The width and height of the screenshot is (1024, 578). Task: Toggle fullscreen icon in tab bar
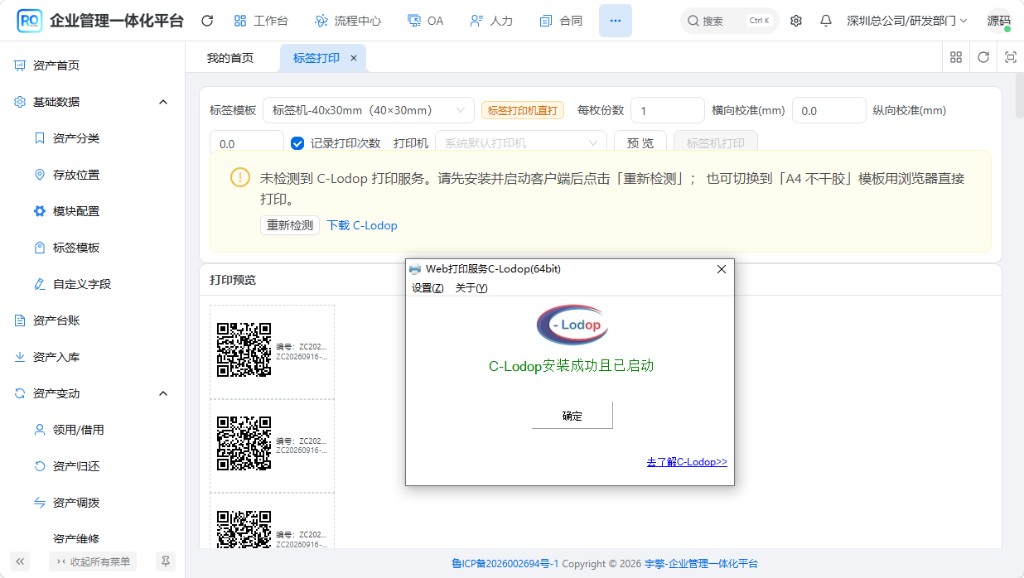1010,57
